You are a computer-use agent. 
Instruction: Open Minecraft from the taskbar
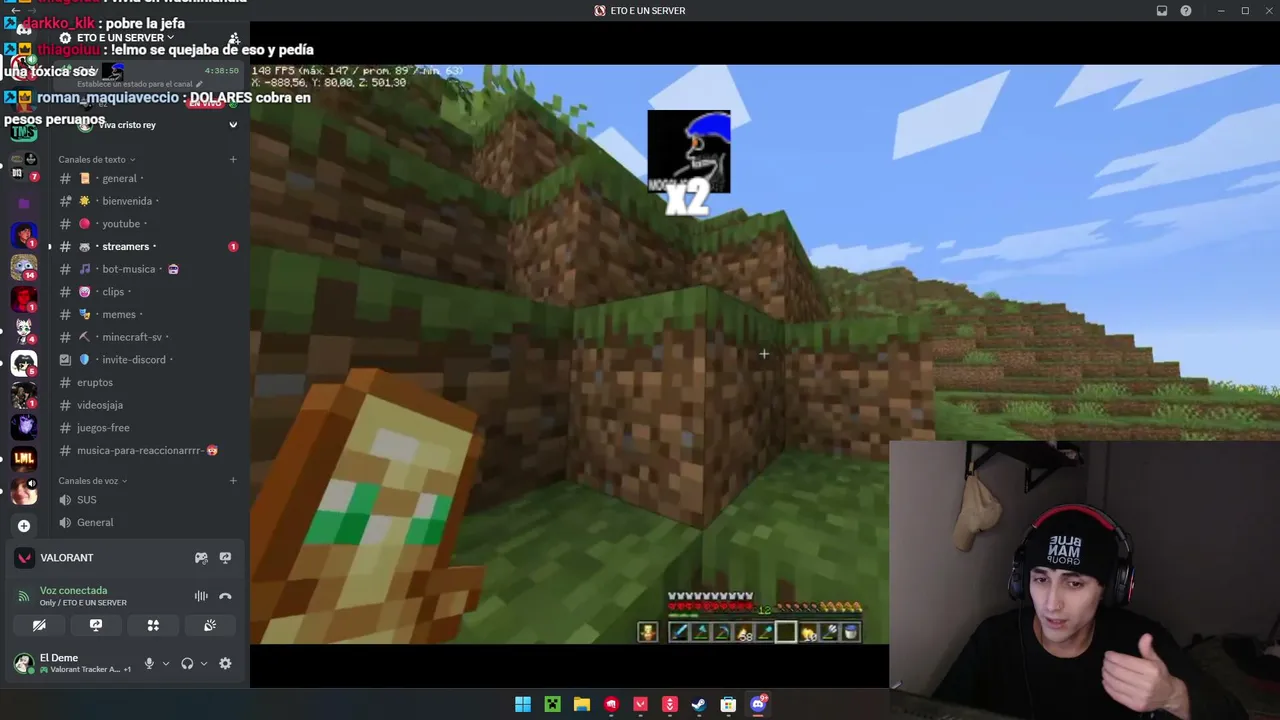[x=552, y=705]
